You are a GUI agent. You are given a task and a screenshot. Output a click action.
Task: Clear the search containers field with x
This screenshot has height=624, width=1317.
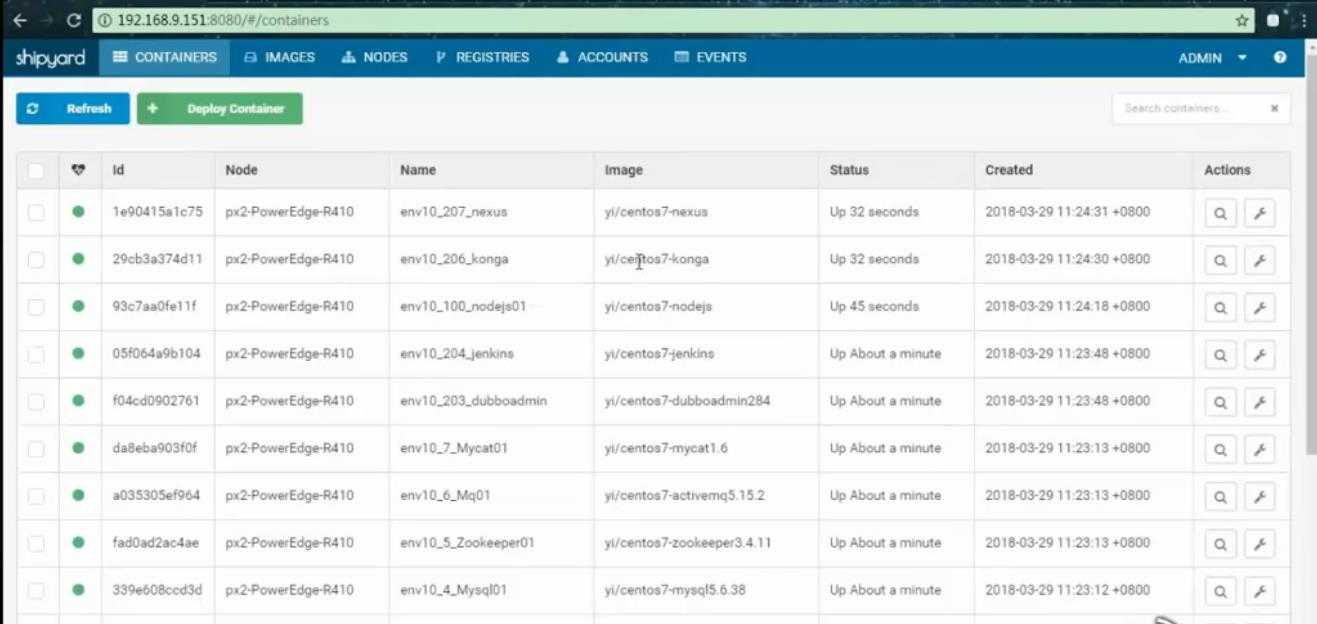[x=1274, y=108]
